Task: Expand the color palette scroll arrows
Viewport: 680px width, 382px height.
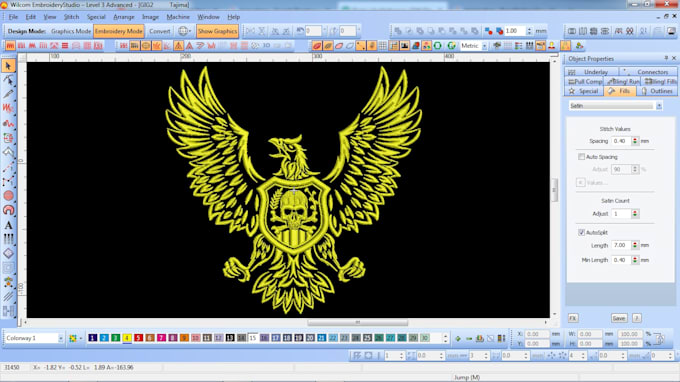Action: (x=445, y=338)
